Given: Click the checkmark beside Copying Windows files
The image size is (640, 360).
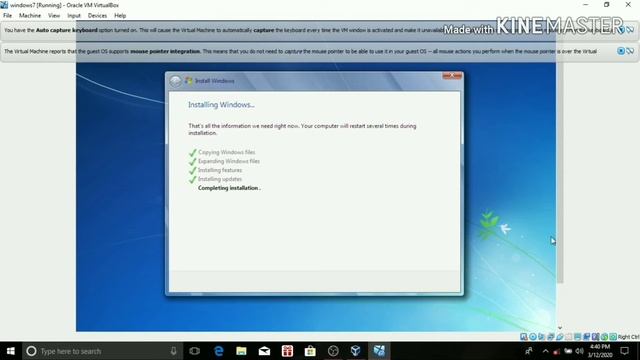Looking at the screenshot, I should point(193,153).
